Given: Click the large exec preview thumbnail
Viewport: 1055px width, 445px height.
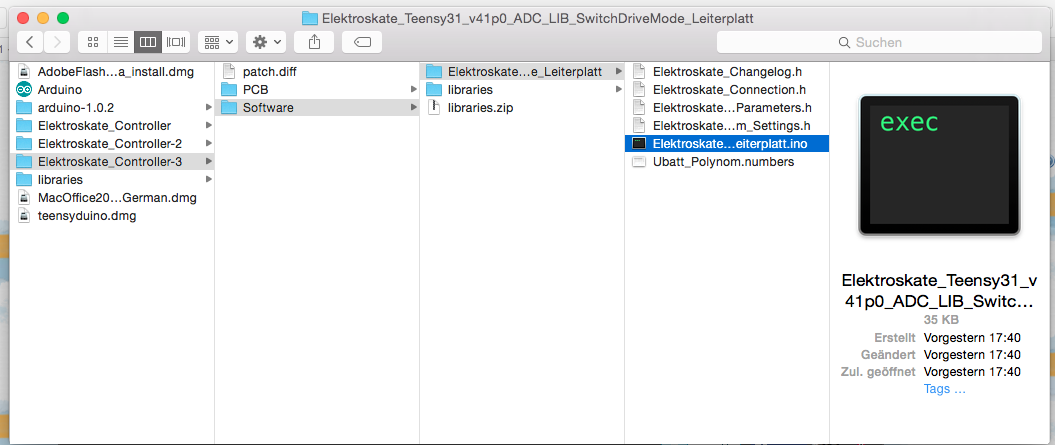Looking at the screenshot, I should pos(939,166).
